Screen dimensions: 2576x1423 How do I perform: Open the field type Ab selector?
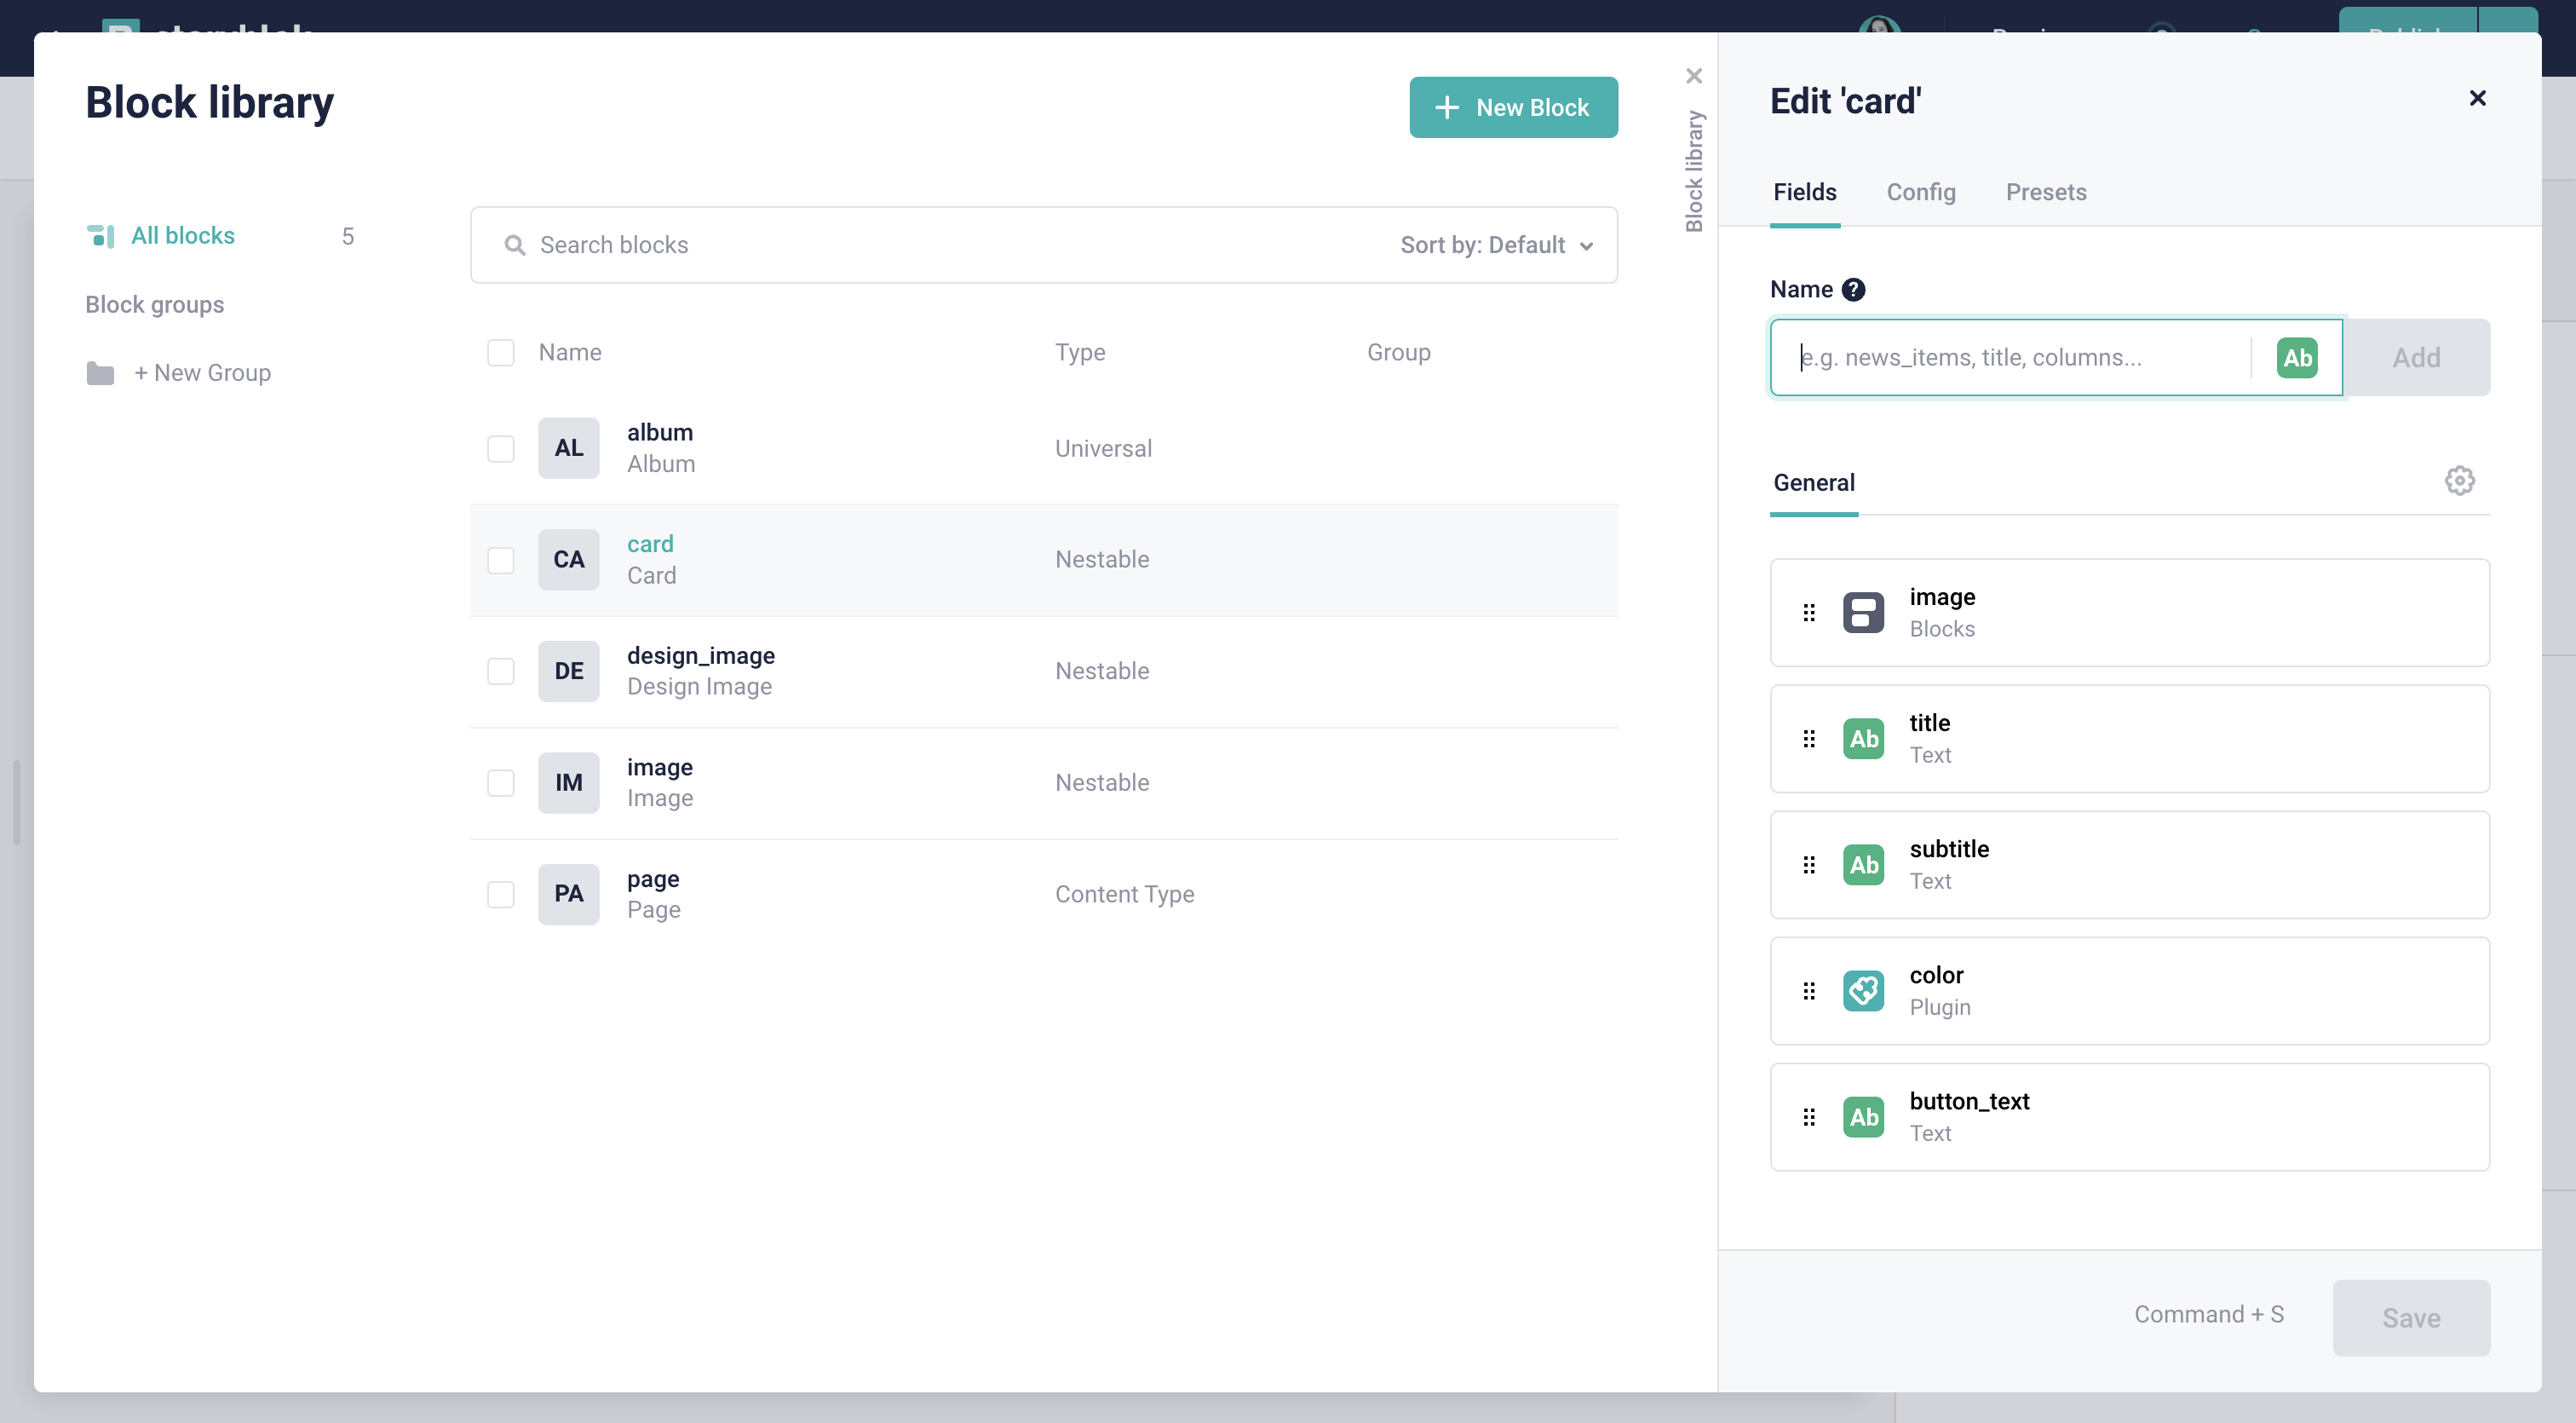point(2297,357)
